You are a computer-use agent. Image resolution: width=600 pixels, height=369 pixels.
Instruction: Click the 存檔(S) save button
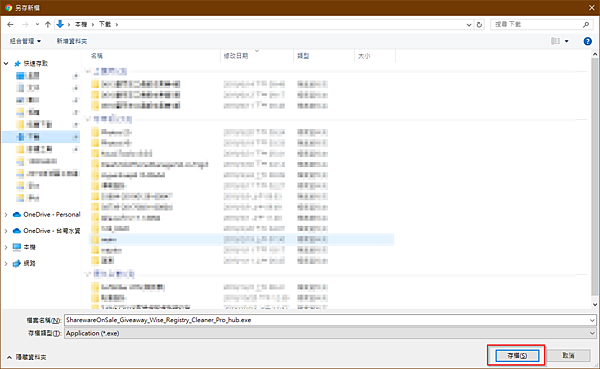(x=517, y=356)
